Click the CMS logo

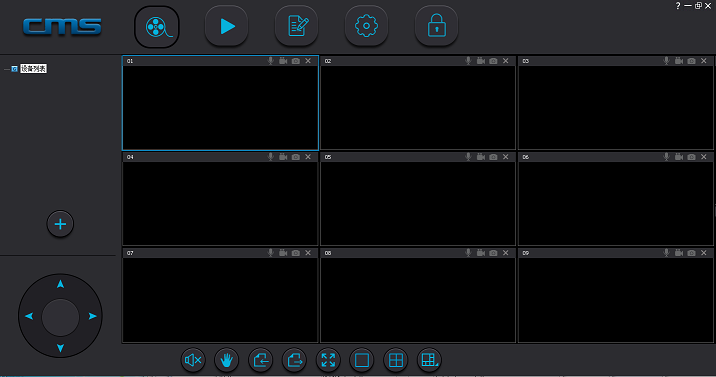tap(62, 26)
